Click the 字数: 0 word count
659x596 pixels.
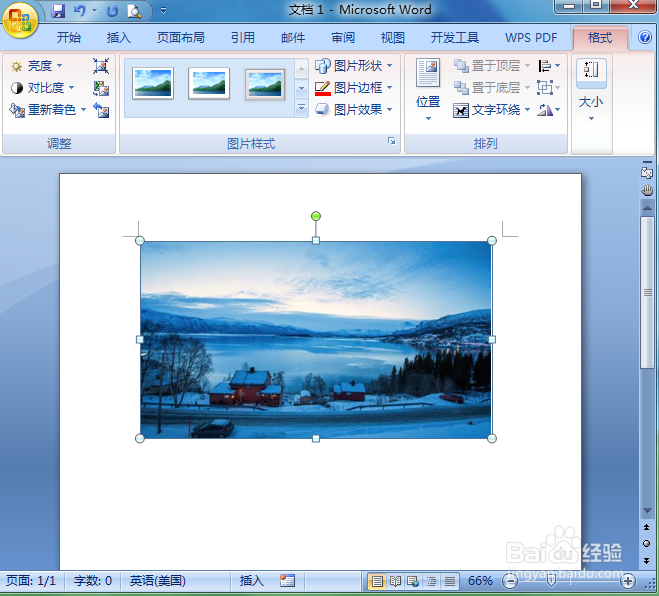click(92, 581)
